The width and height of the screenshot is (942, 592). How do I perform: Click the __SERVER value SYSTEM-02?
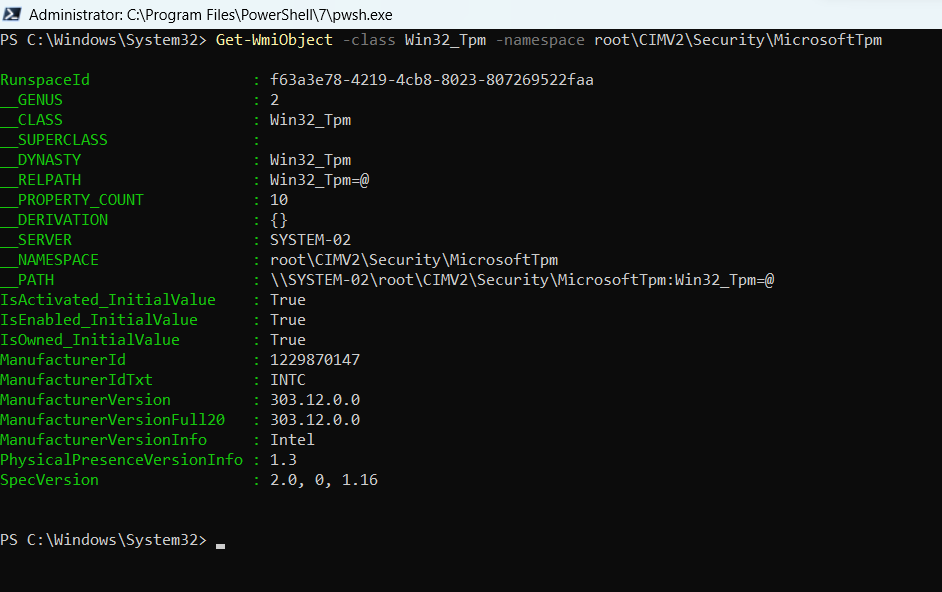pos(310,240)
